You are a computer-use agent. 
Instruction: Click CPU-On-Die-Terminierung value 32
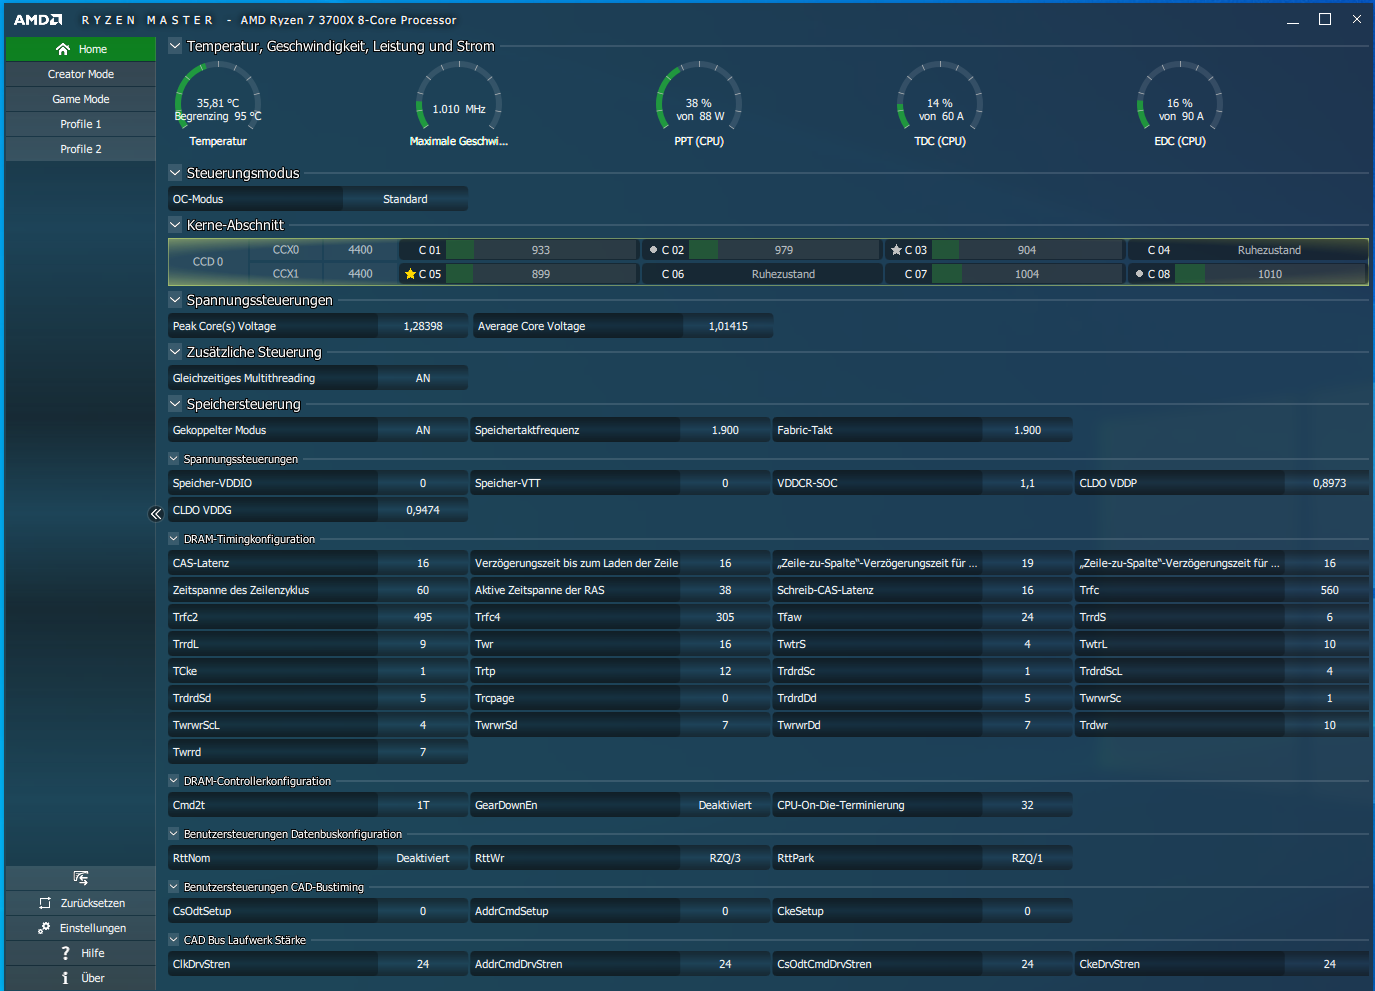coord(1027,805)
